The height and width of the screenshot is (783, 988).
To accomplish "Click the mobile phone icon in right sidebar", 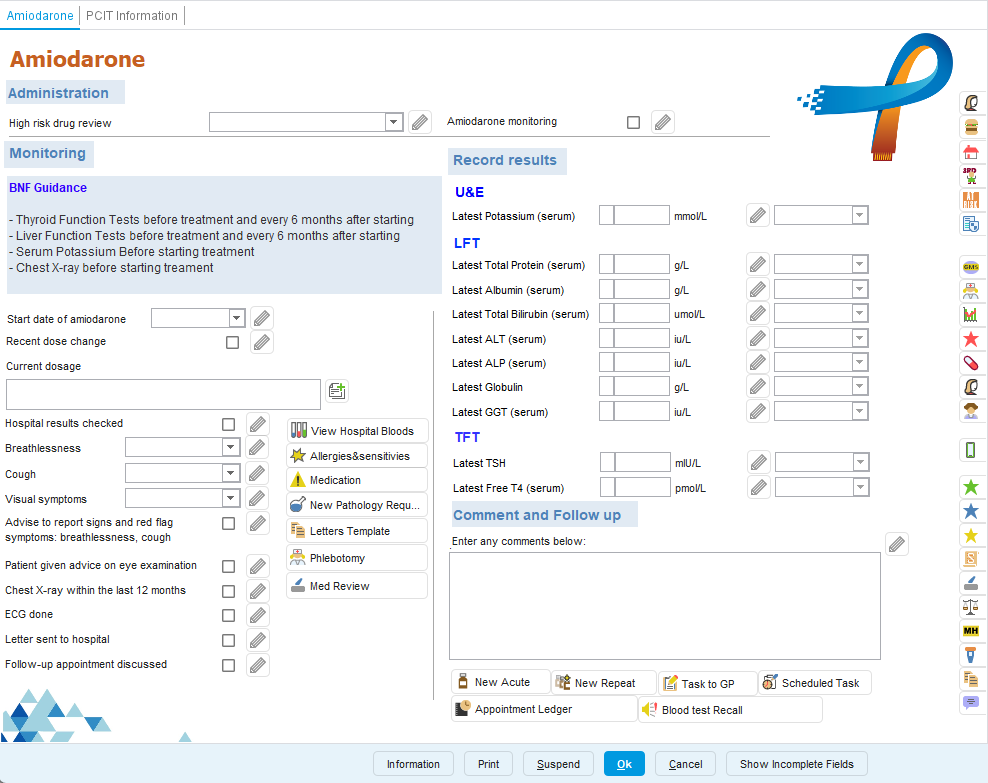I will (x=969, y=450).
